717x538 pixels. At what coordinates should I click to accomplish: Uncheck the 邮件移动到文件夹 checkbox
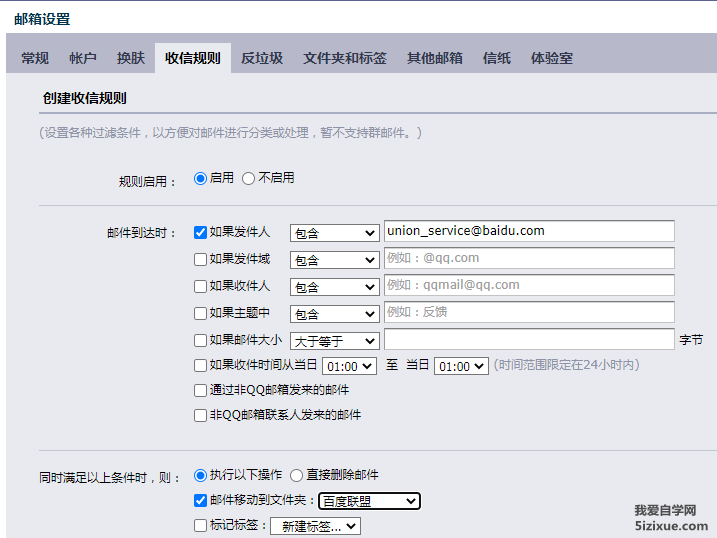coord(200,501)
